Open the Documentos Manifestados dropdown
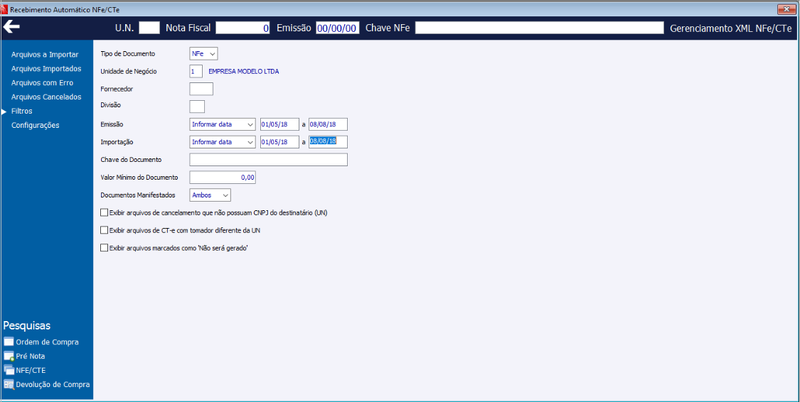Viewport: 800px width, 402px height. [210, 195]
